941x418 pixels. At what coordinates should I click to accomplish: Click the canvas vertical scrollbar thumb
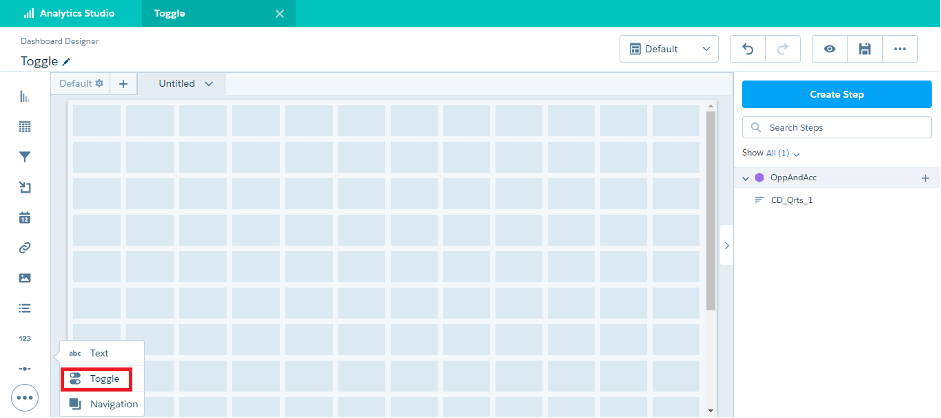[711, 211]
